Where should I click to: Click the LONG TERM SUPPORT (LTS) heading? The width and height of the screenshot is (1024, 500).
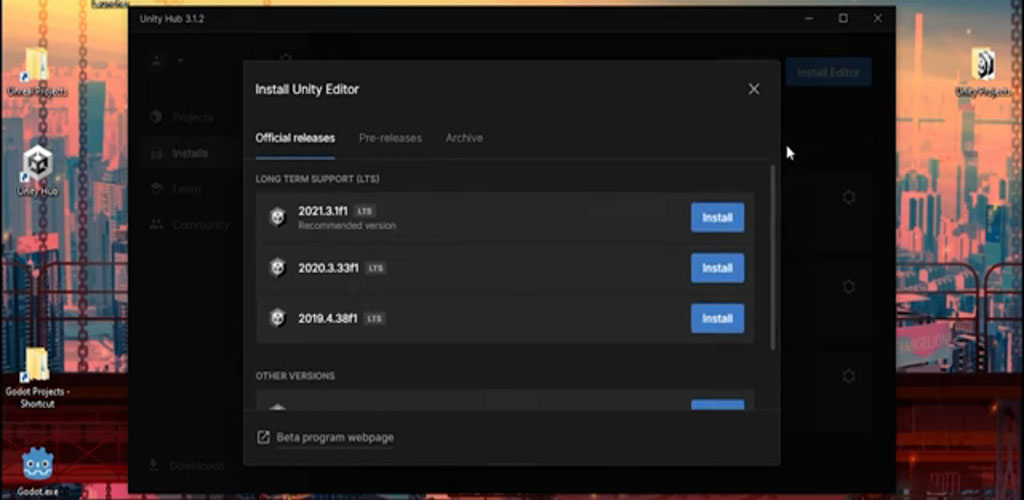pyautogui.click(x=317, y=179)
